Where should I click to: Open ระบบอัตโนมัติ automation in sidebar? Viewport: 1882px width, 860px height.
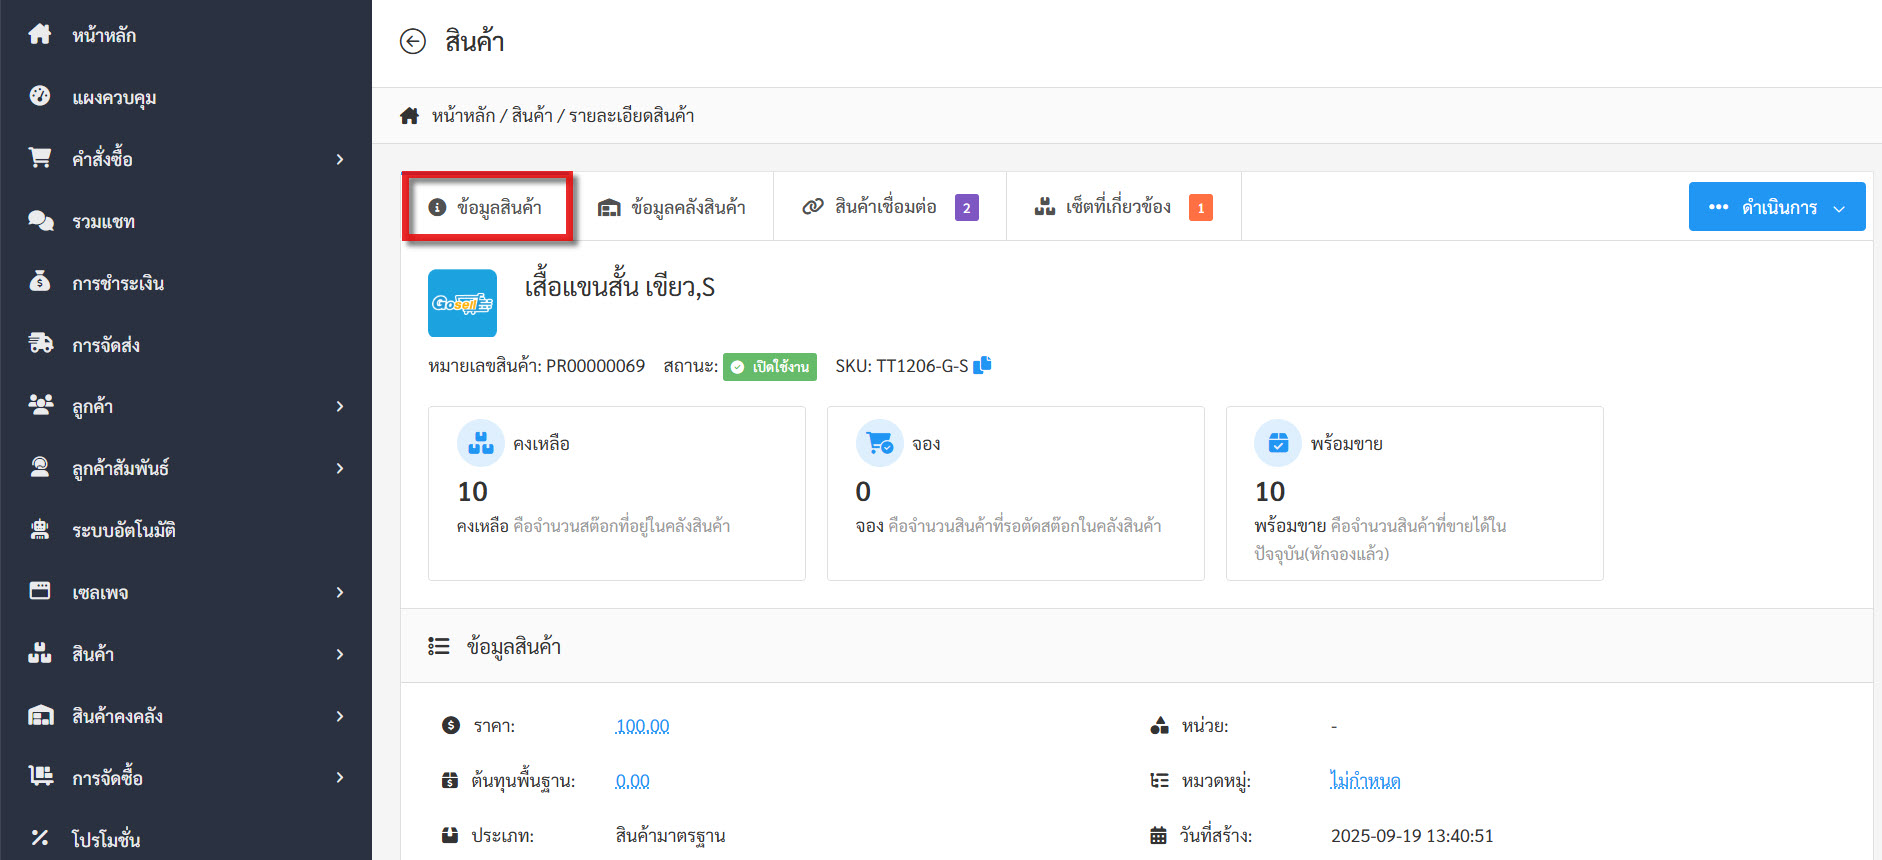click(x=123, y=530)
